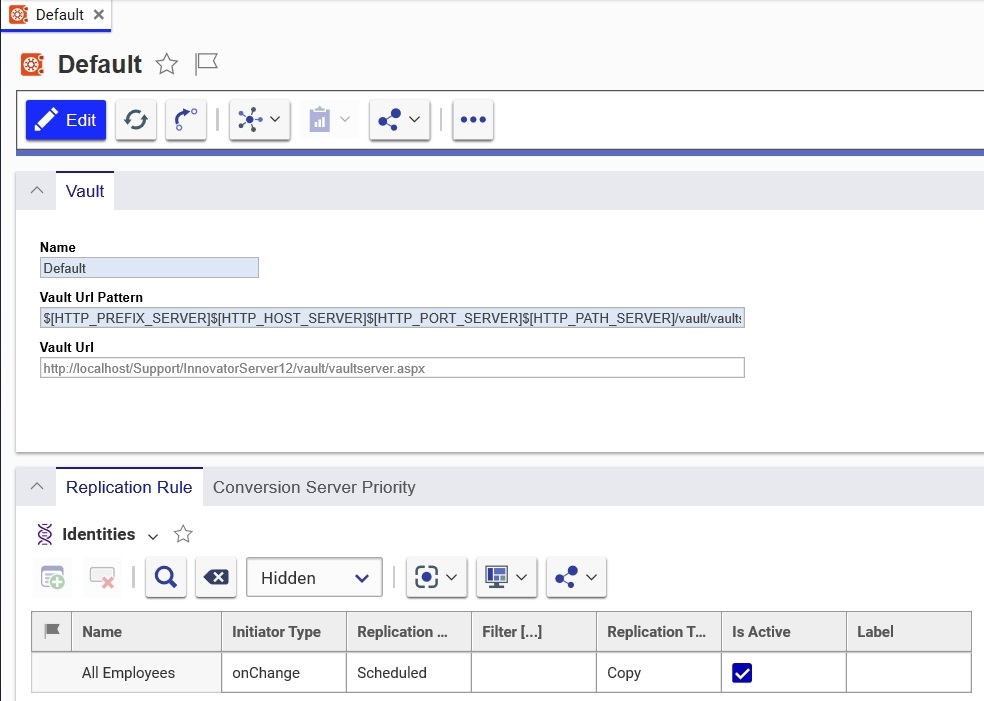
Task: Click the Identities DNA icon
Action: point(45,534)
